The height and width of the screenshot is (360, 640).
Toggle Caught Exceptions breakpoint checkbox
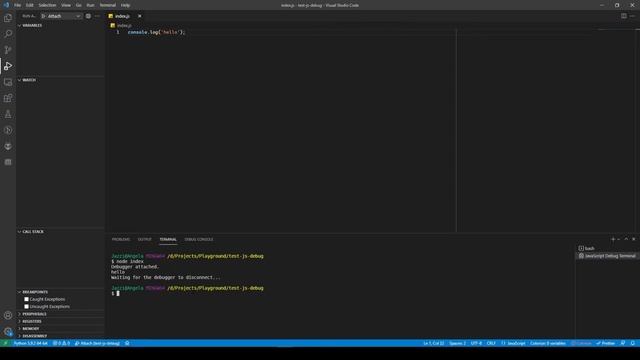coord(26,299)
